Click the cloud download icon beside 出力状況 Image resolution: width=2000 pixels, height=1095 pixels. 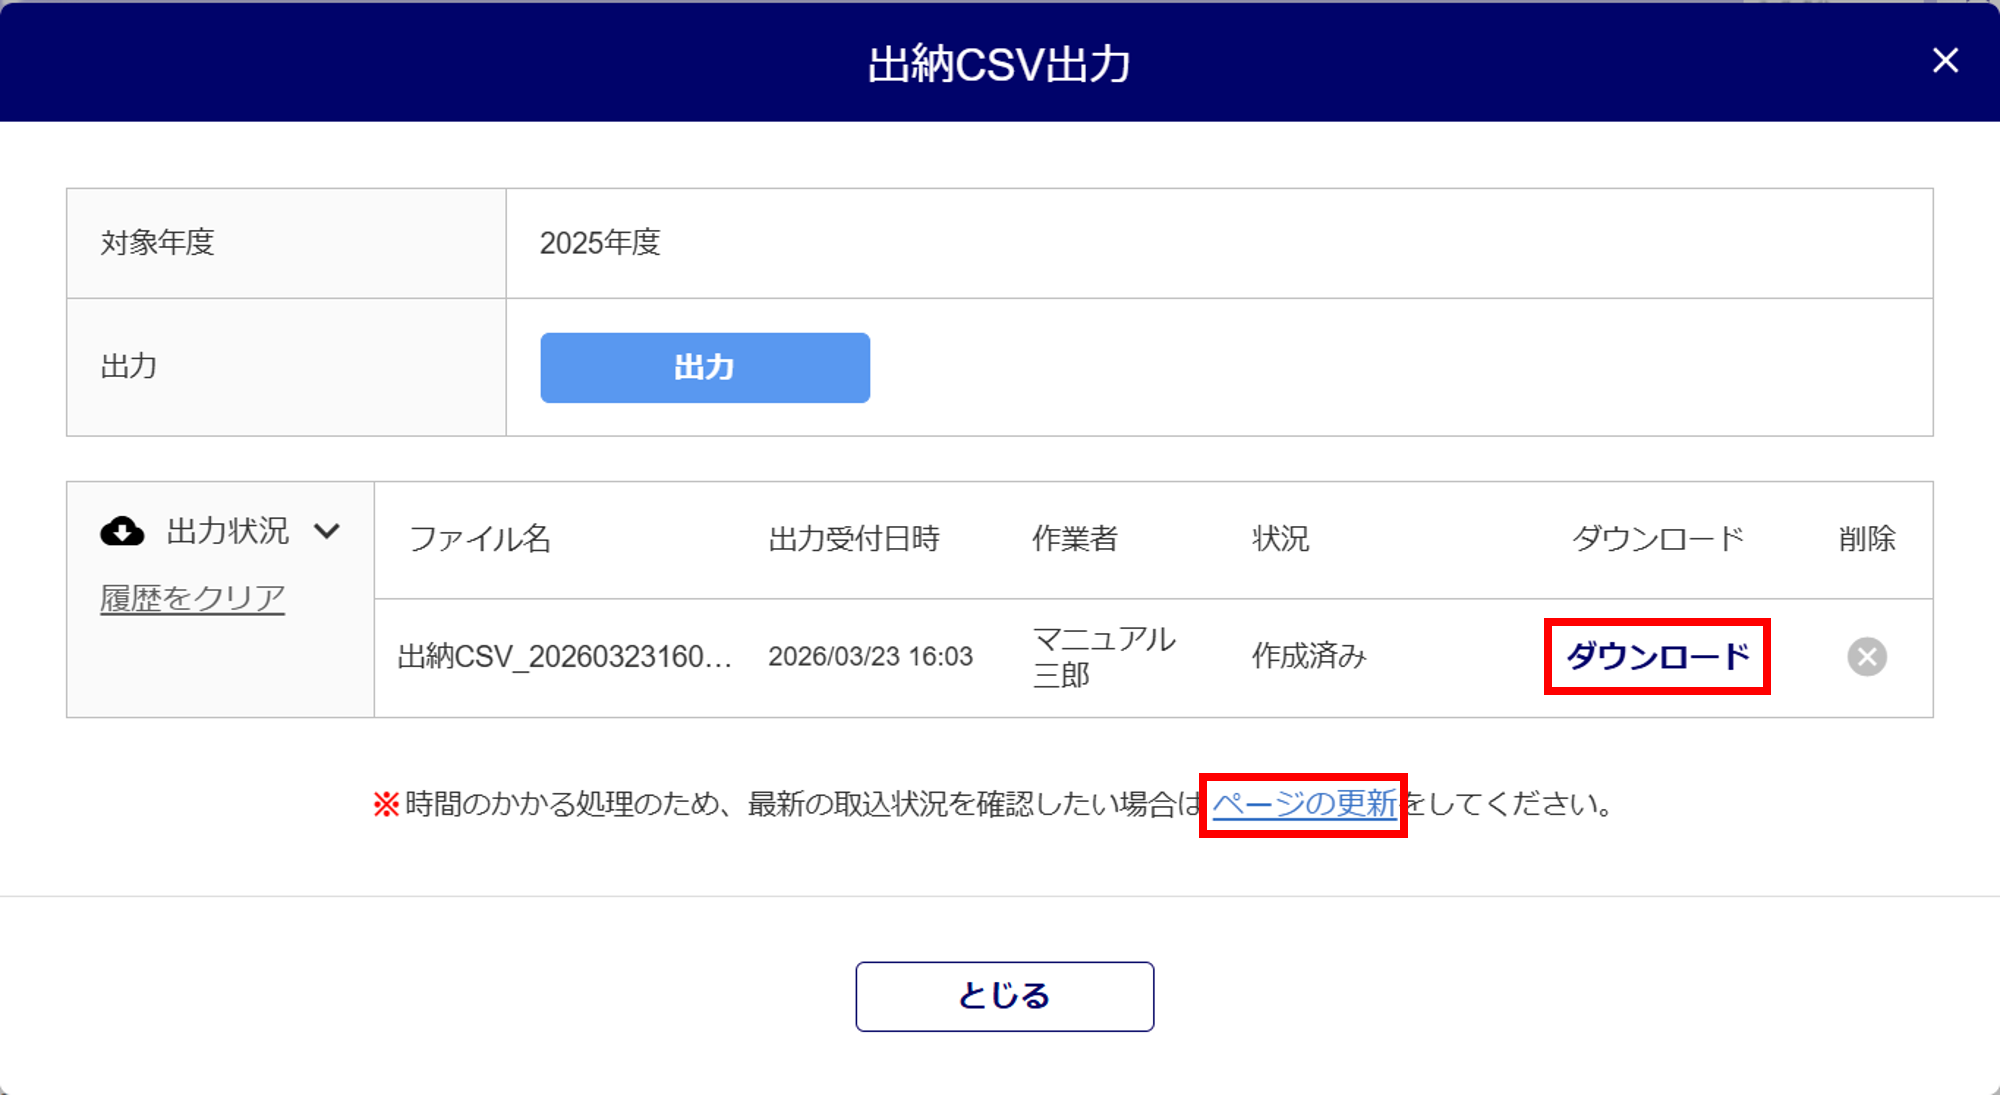(x=122, y=531)
